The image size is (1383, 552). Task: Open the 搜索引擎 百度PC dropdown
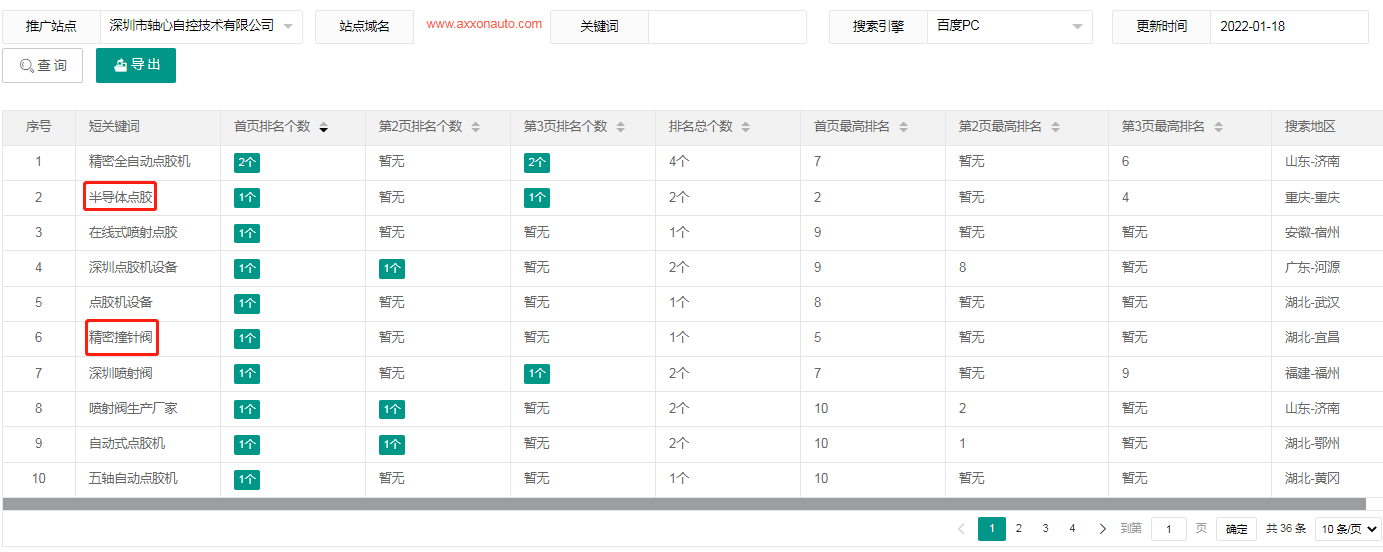(x=1010, y=27)
